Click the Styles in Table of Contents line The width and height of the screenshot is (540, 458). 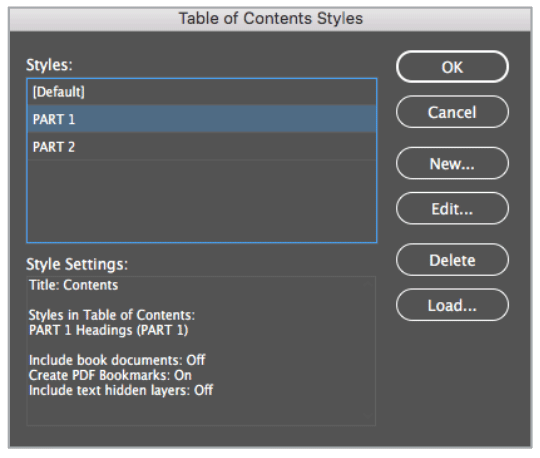coord(112,315)
